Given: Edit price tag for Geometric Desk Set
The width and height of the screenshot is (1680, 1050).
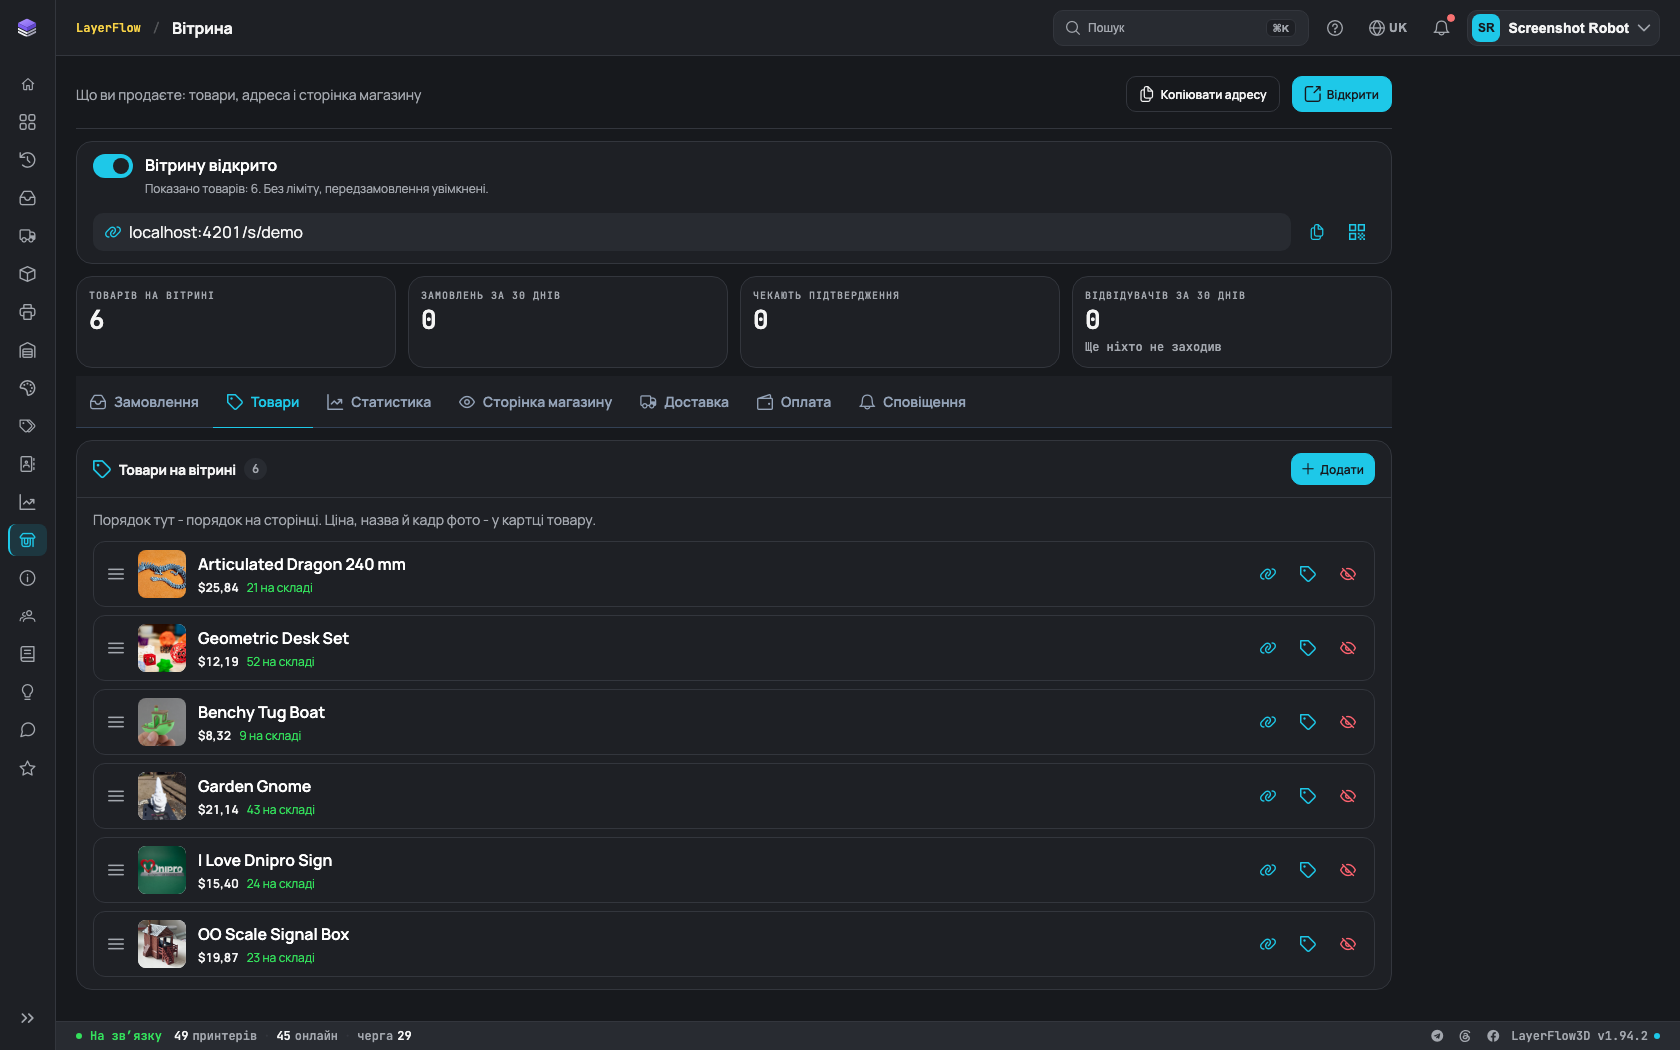Looking at the screenshot, I should (1308, 648).
